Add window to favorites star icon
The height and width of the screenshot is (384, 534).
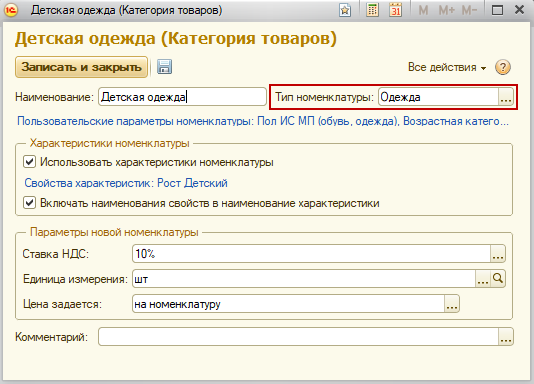click(345, 10)
